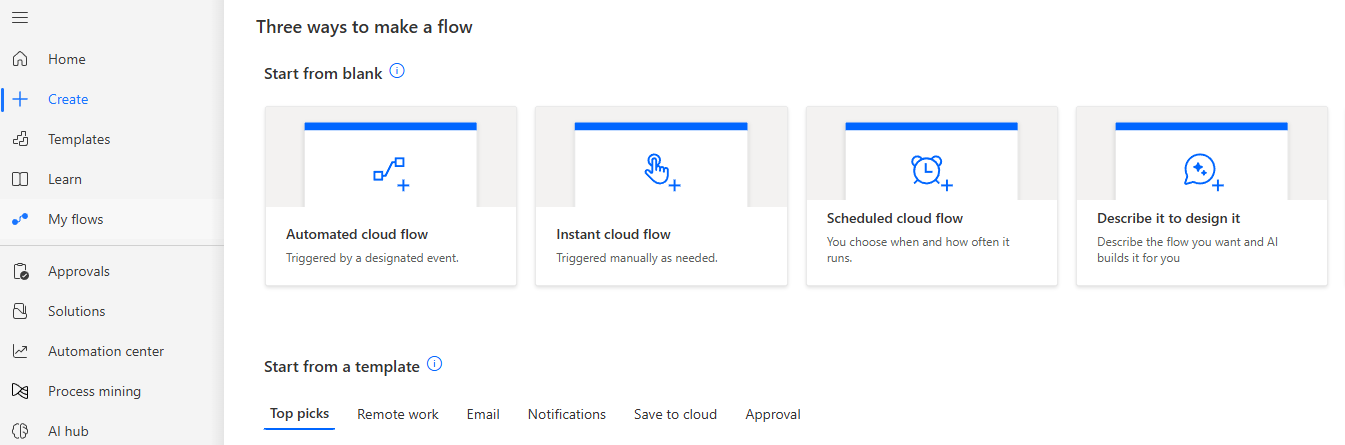Open Templates from the sidebar
1345x445 pixels.
click(x=79, y=139)
